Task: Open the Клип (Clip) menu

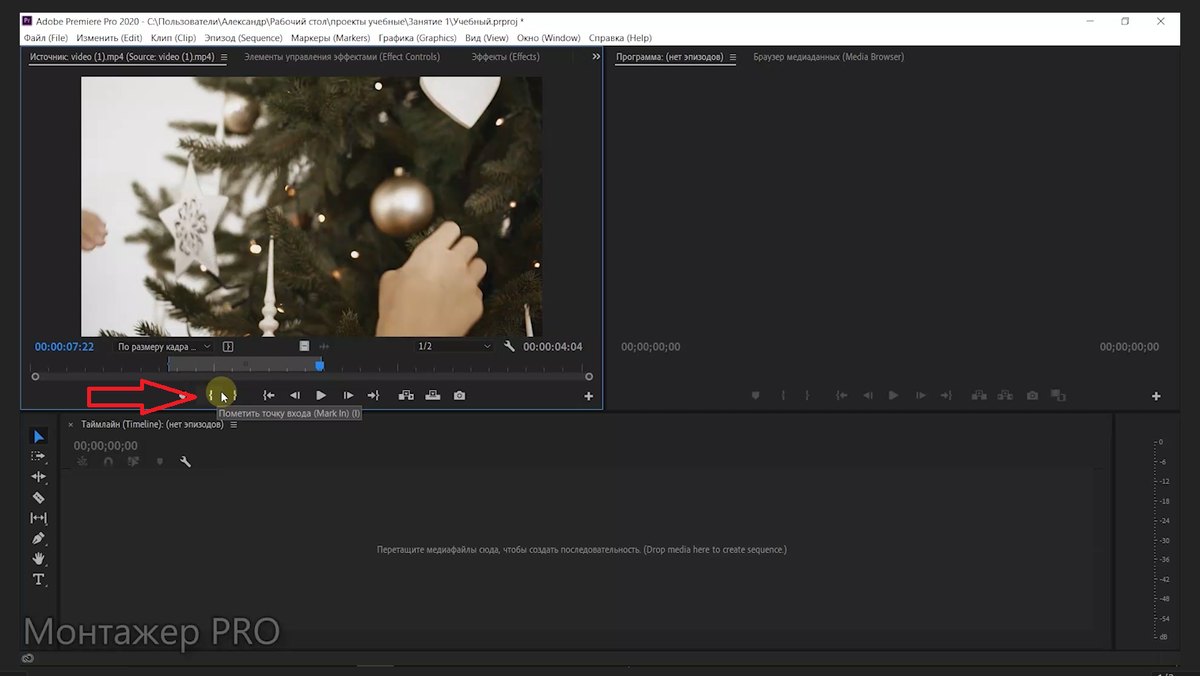Action: coord(173,38)
